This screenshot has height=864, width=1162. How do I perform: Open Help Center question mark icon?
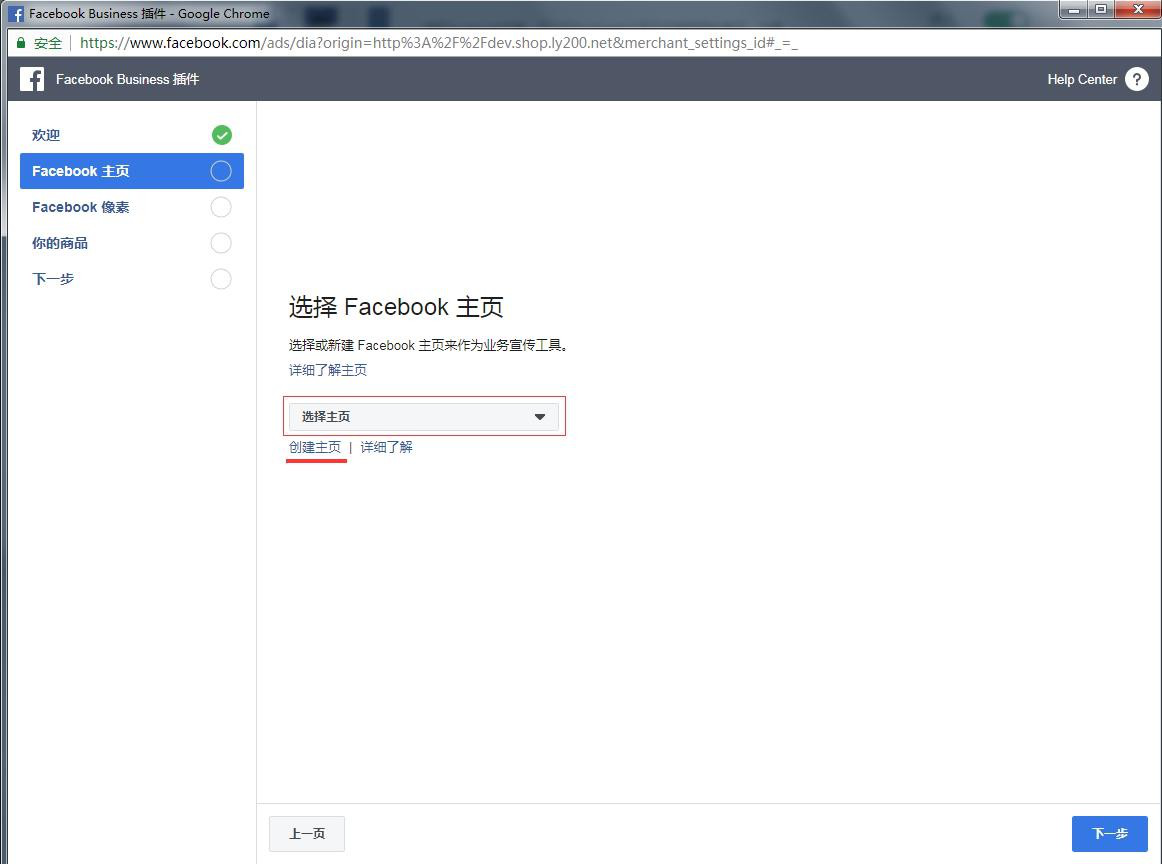[1136, 79]
